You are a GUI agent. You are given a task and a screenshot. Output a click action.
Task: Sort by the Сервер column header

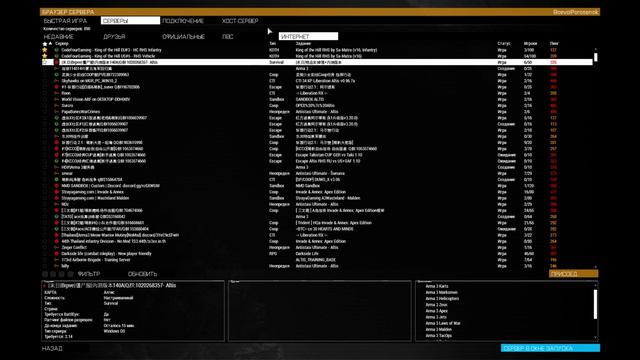pos(62,43)
